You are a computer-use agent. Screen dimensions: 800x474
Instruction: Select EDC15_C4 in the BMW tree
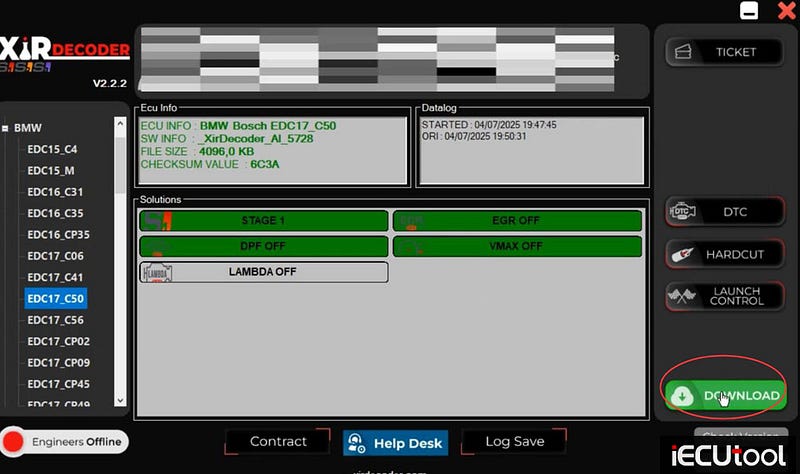pyautogui.click(x=52, y=149)
